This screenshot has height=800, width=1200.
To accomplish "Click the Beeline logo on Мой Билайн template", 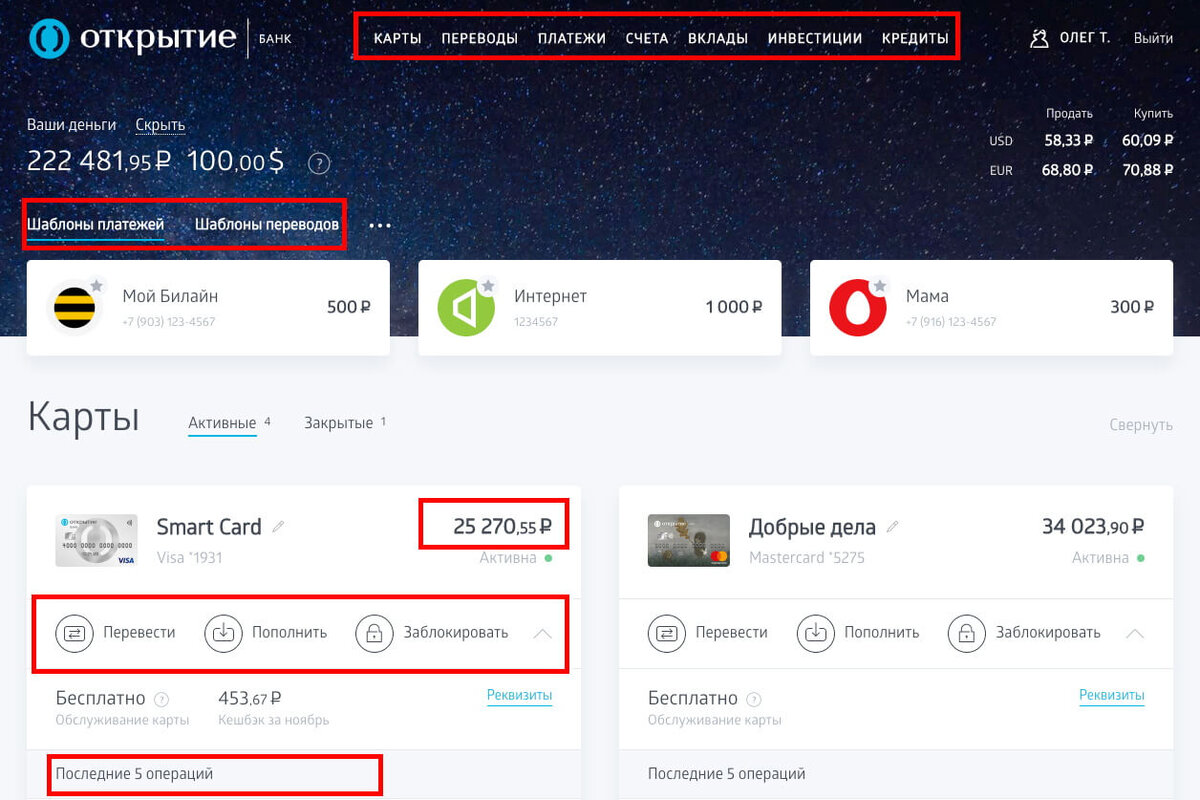I will [x=76, y=307].
